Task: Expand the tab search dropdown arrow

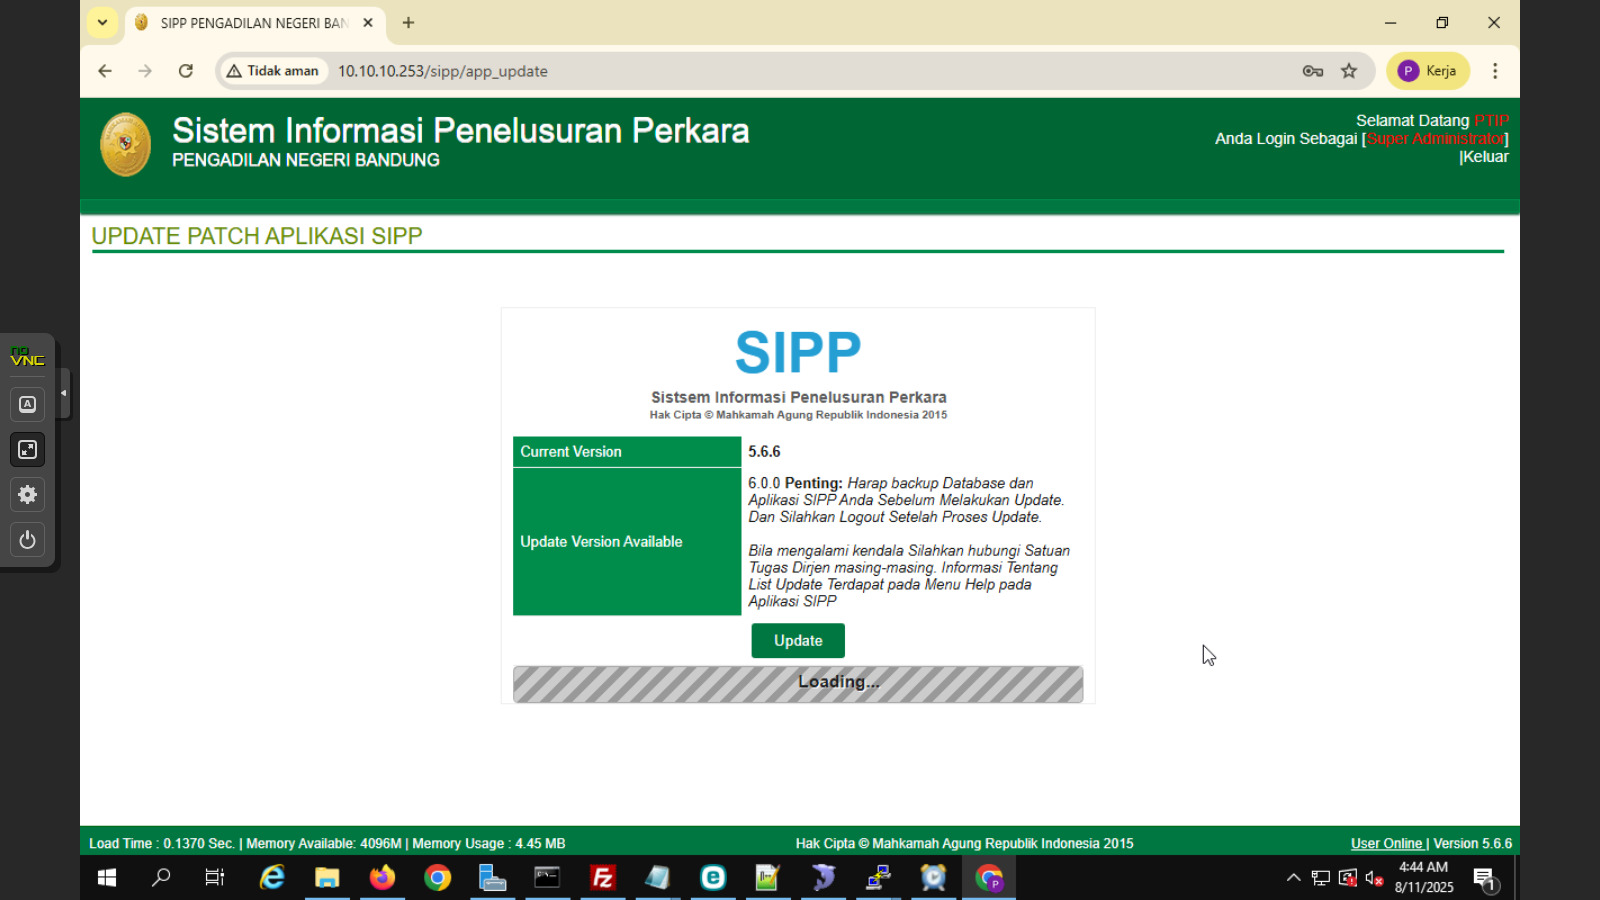Action: pyautogui.click(x=102, y=22)
